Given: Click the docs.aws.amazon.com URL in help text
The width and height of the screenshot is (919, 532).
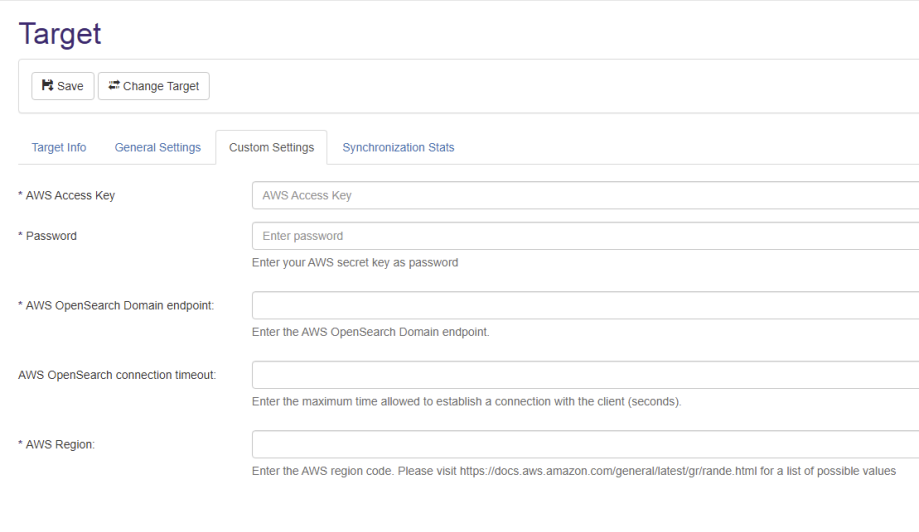Looking at the screenshot, I should tap(608, 470).
